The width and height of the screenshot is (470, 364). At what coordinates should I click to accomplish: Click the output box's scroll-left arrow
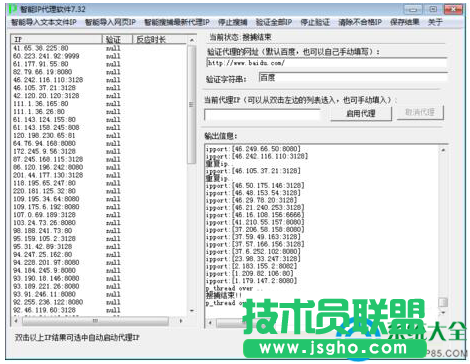(x=210, y=323)
